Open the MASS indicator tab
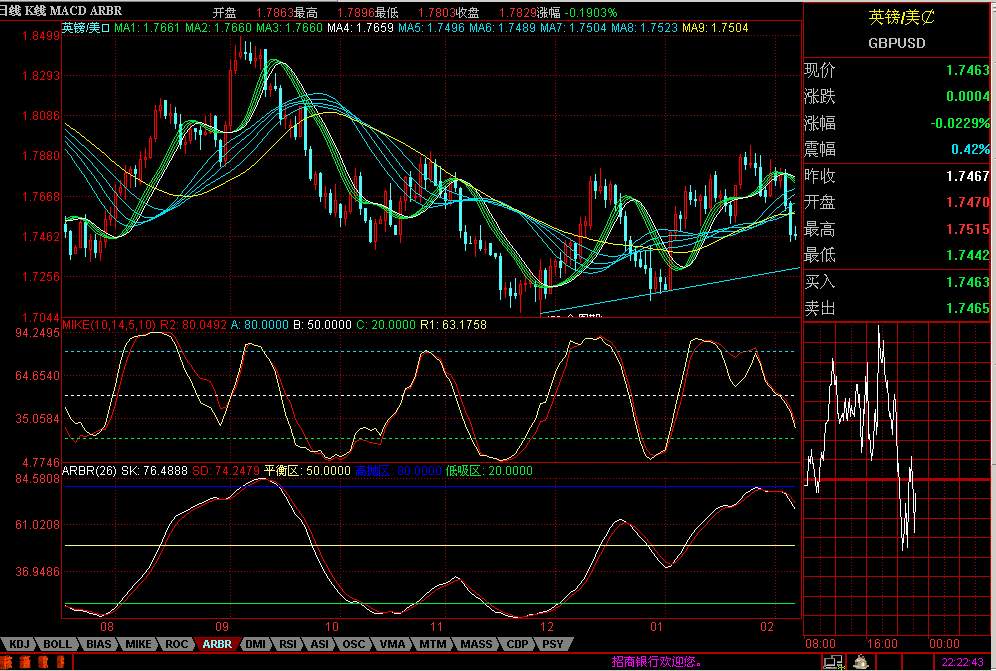This screenshot has height=671, width=996. click(476, 644)
